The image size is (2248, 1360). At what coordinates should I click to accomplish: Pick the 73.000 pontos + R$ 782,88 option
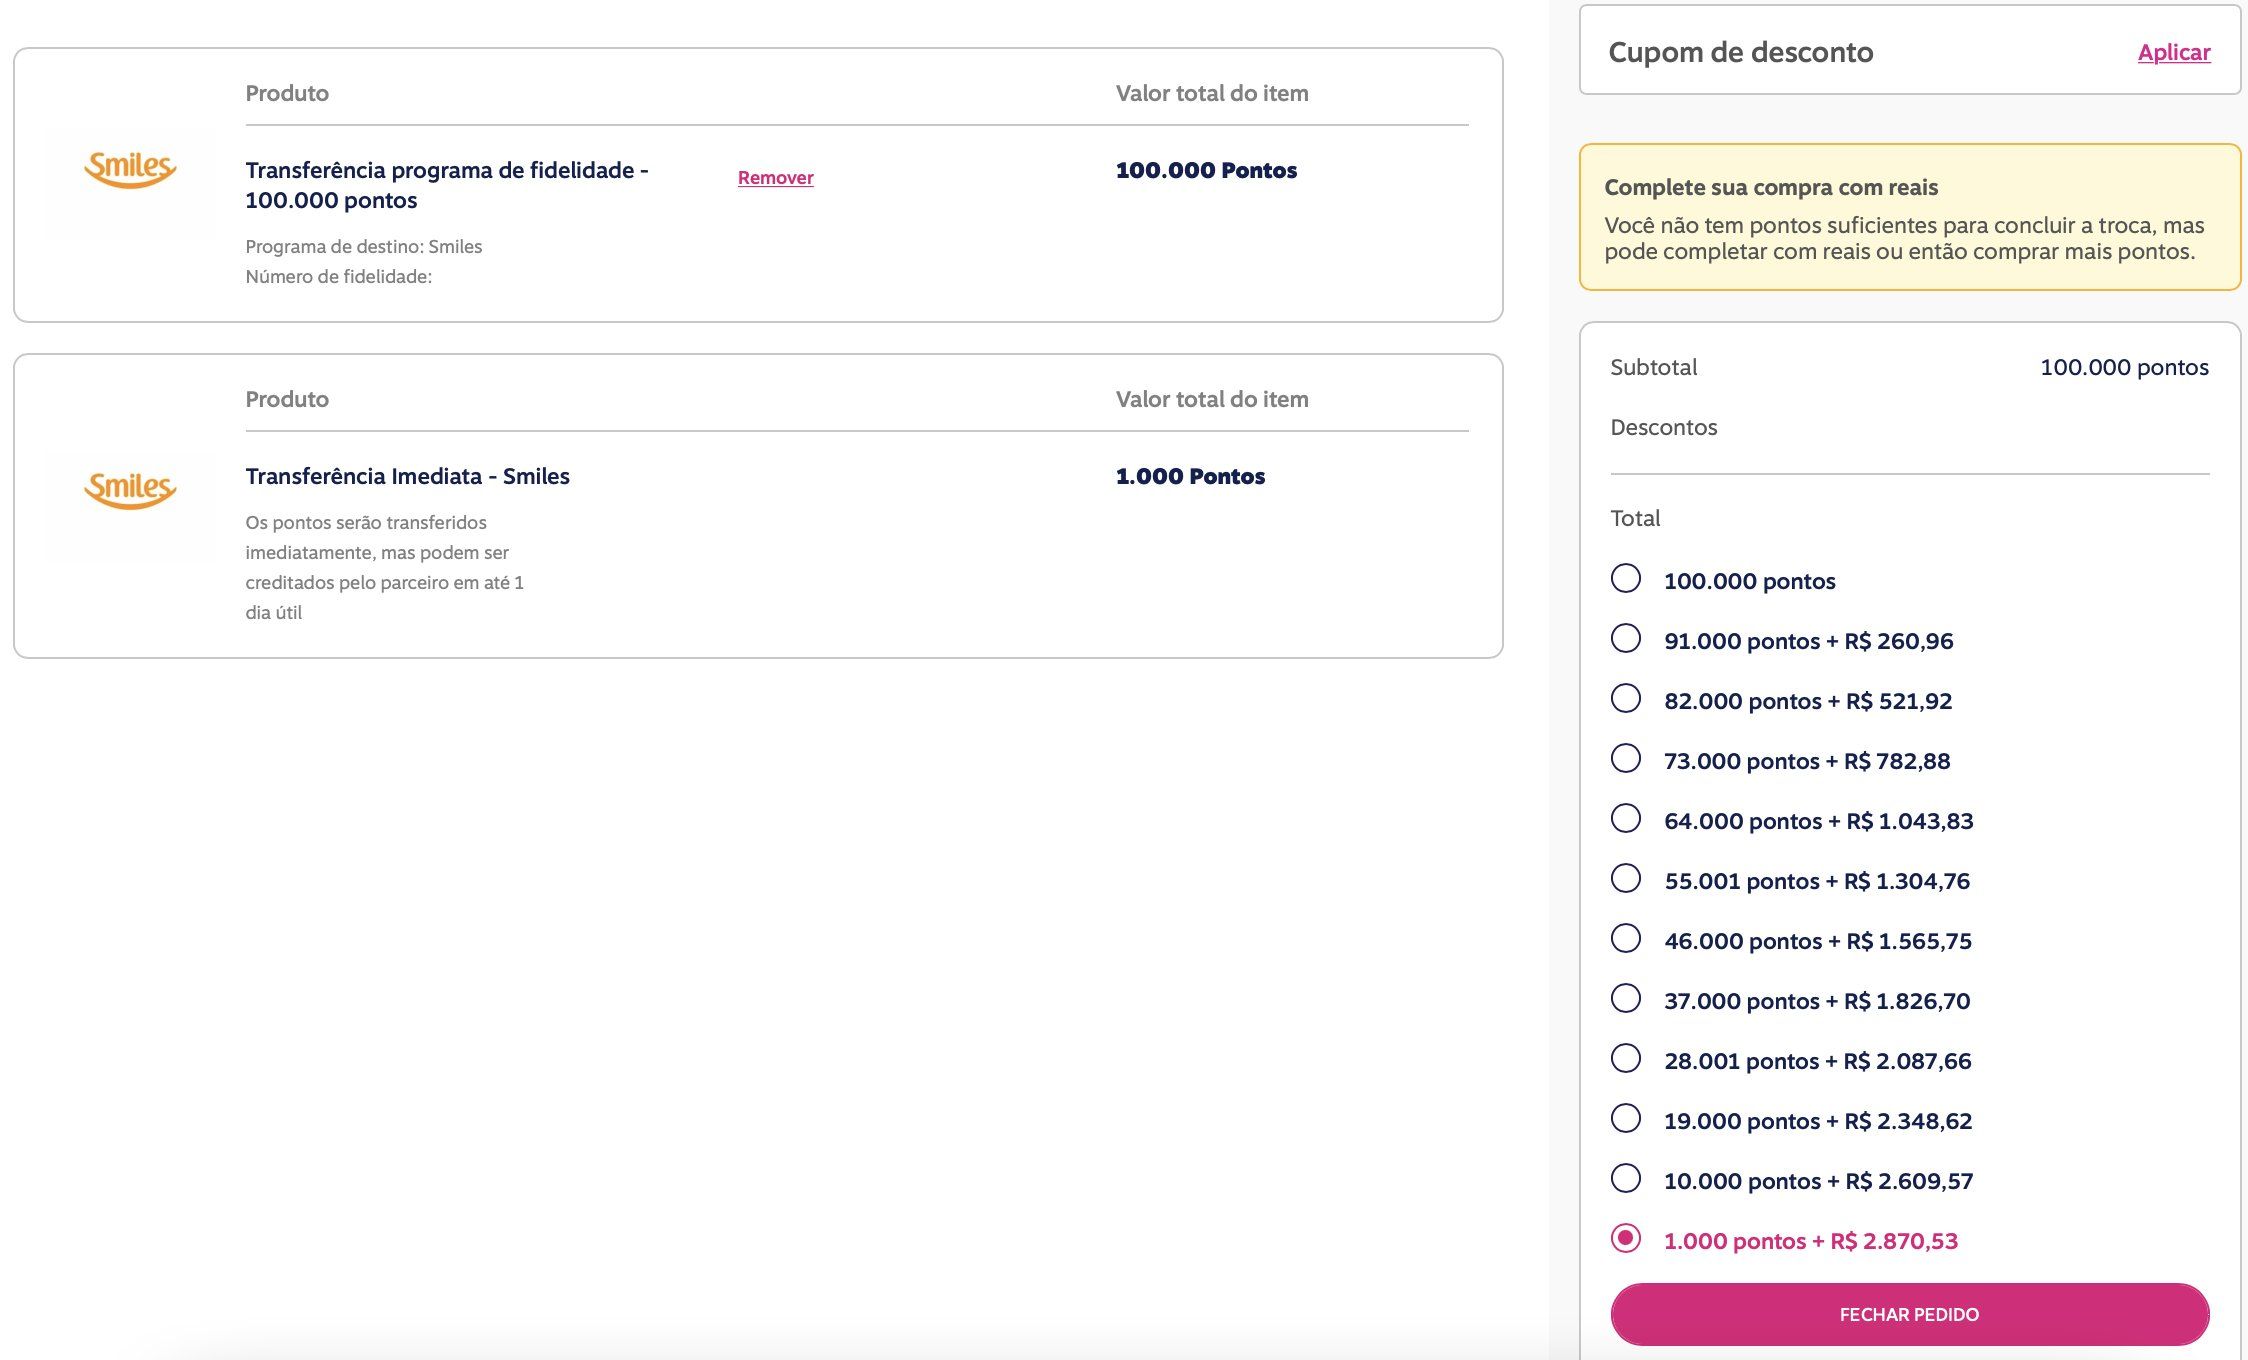click(x=1626, y=758)
